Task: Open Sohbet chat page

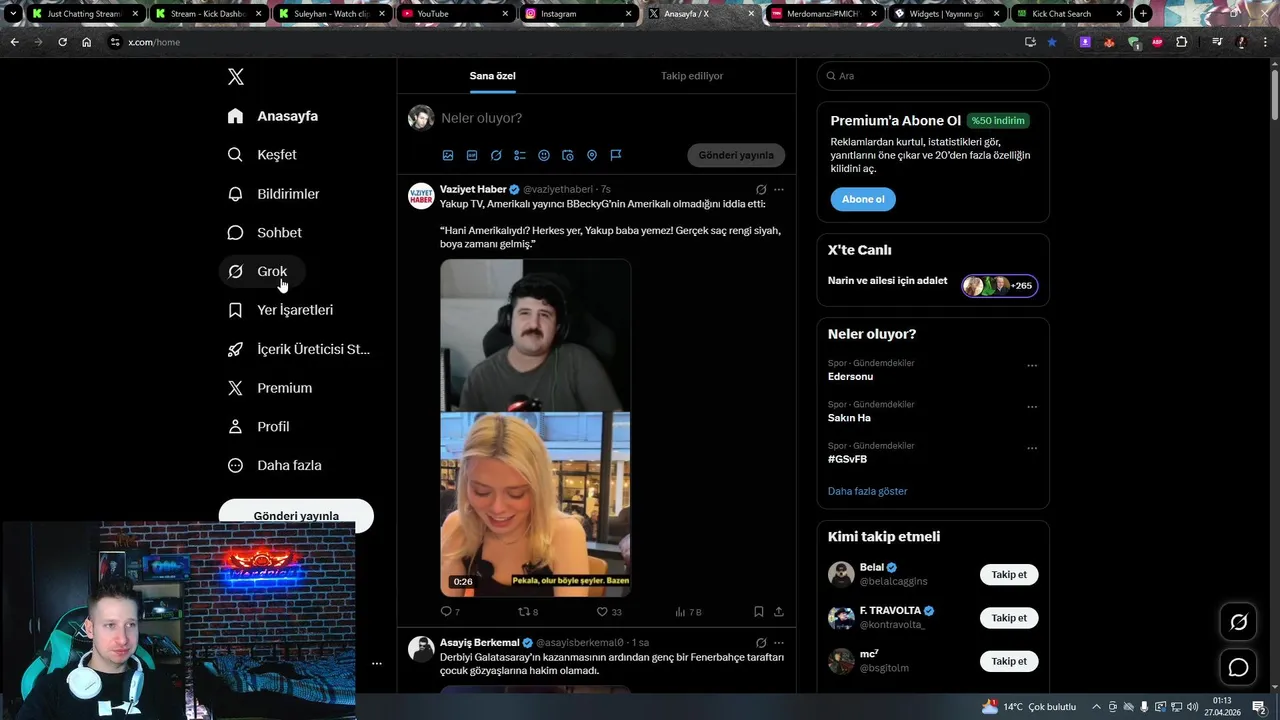Action: 265,232
